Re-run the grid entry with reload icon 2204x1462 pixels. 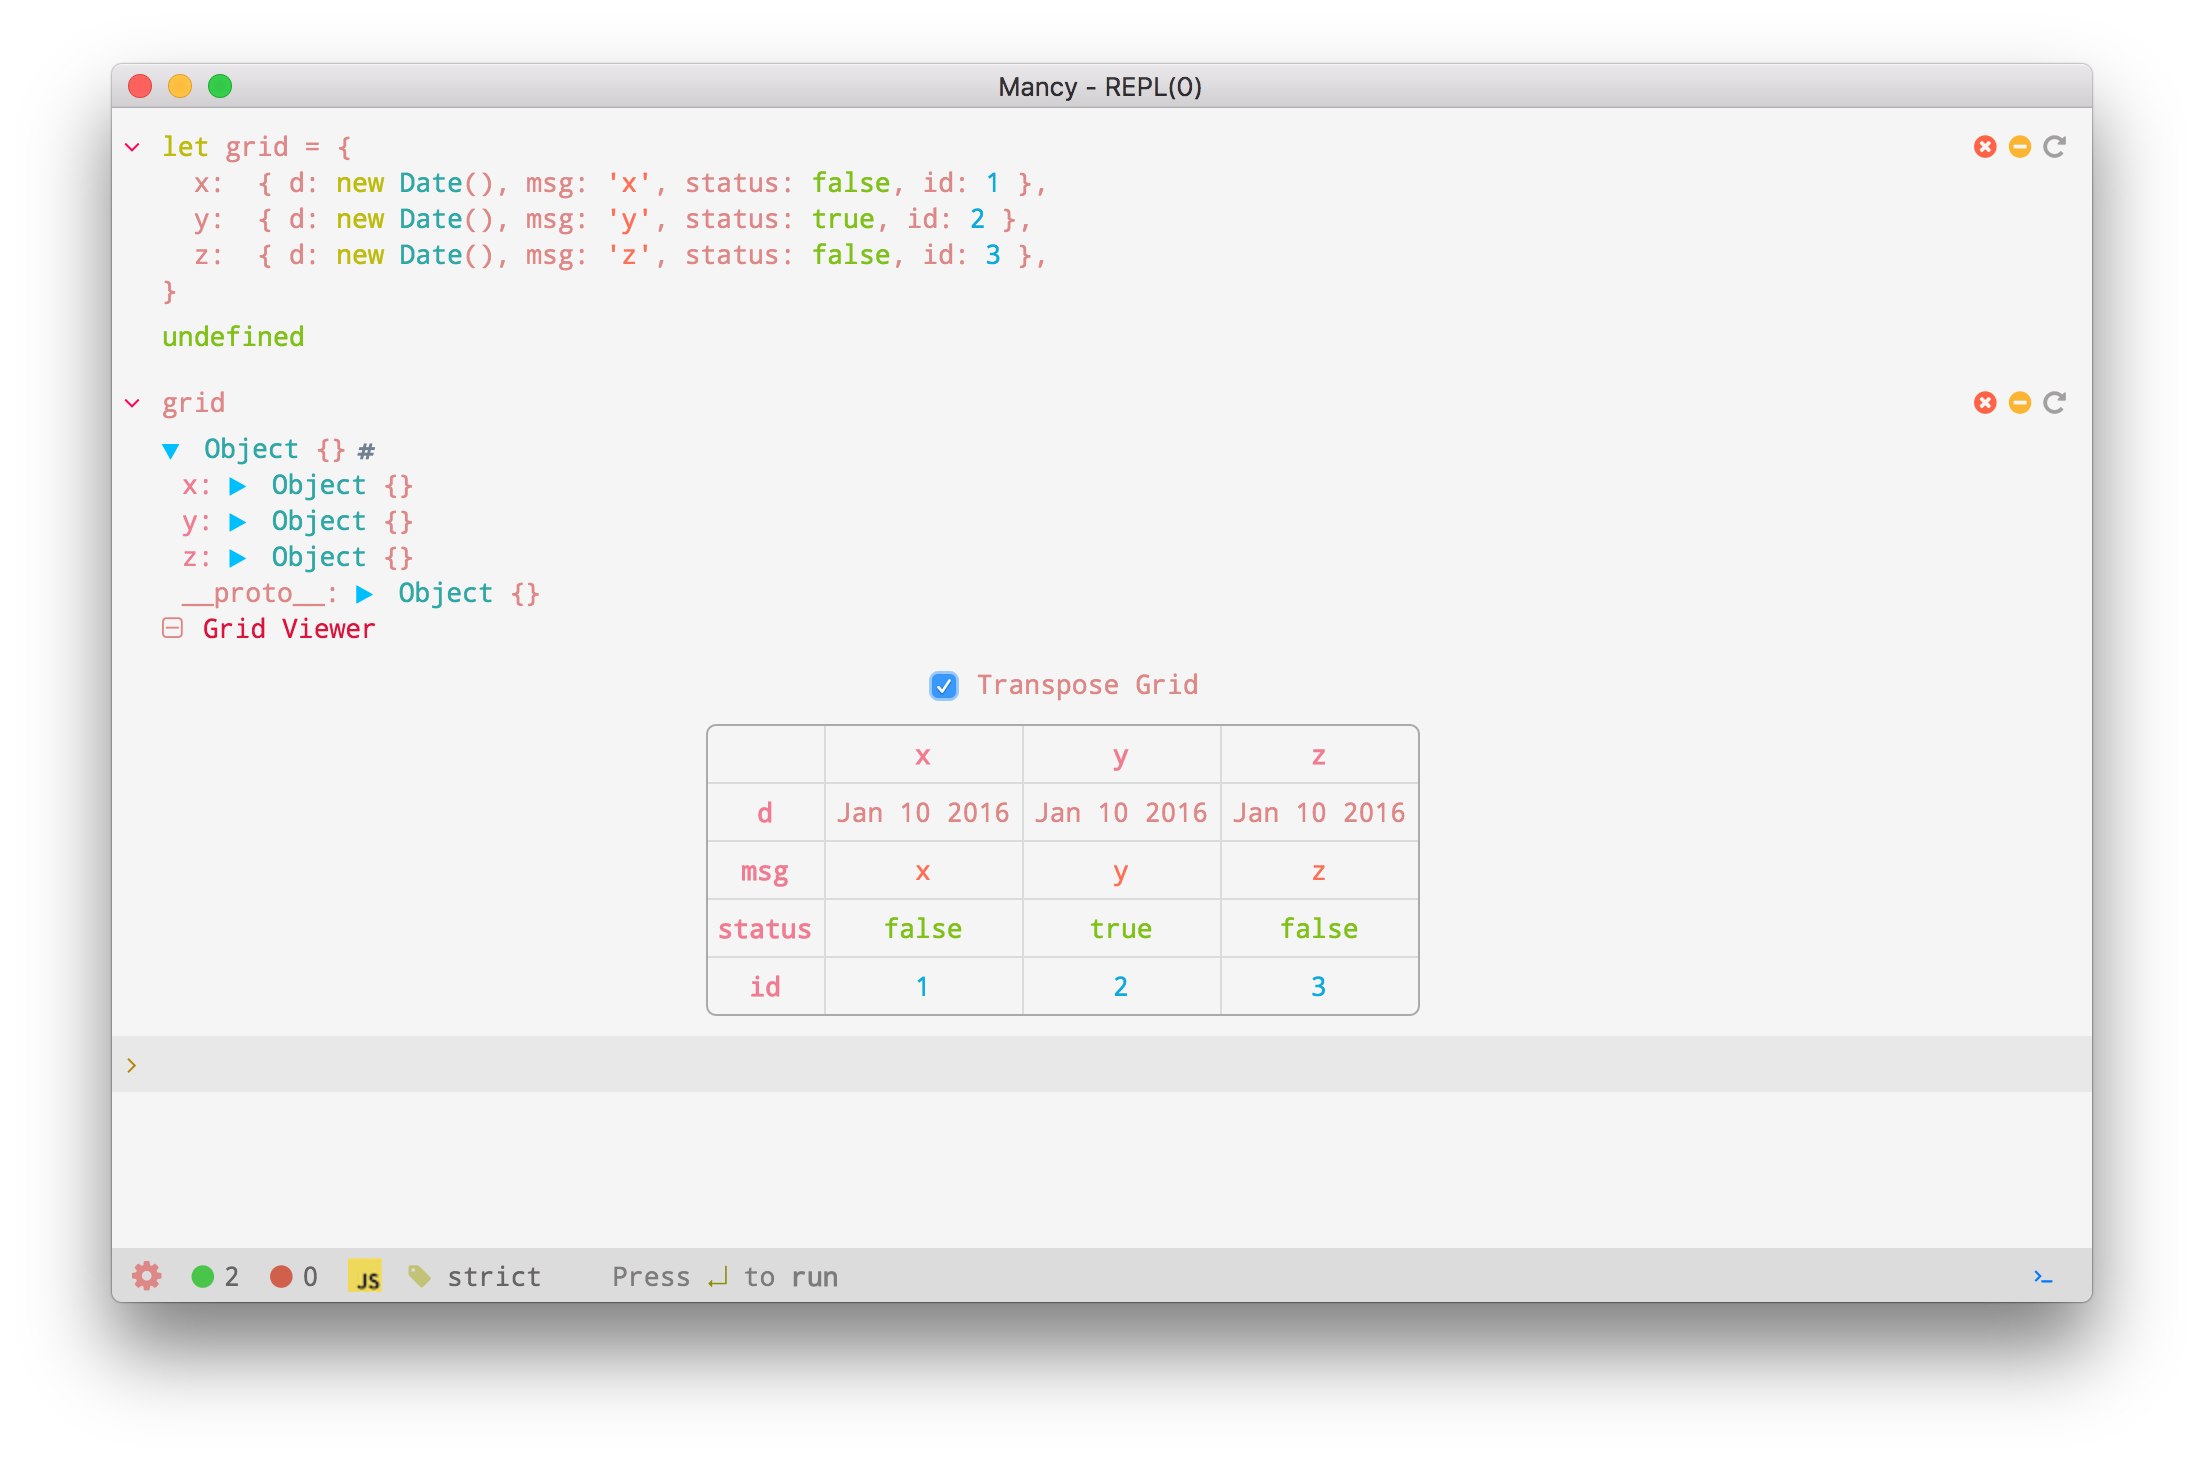pos(2055,403)
